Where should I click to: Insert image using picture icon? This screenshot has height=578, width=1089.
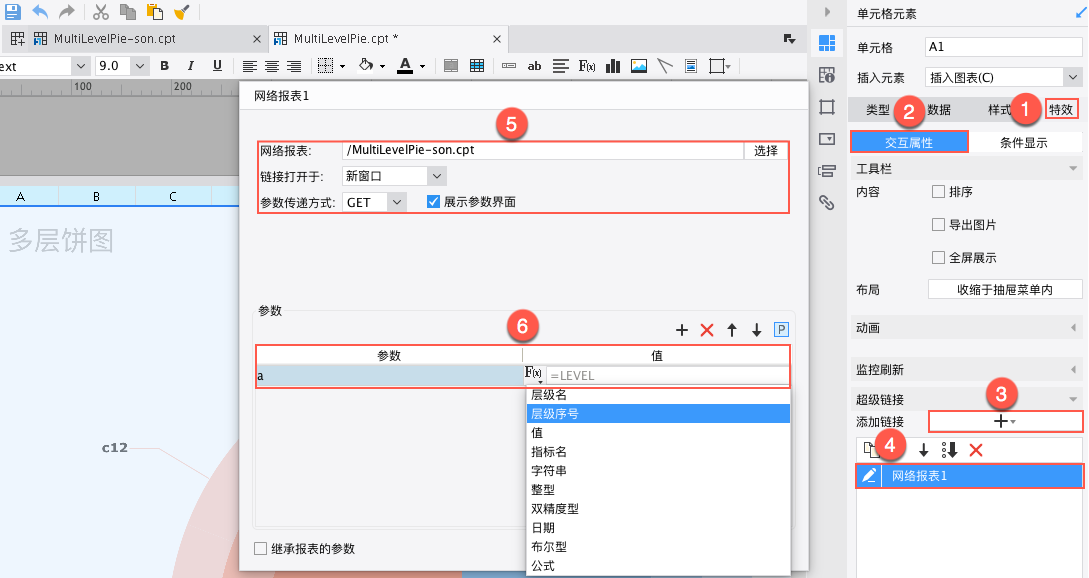point(639,66)
